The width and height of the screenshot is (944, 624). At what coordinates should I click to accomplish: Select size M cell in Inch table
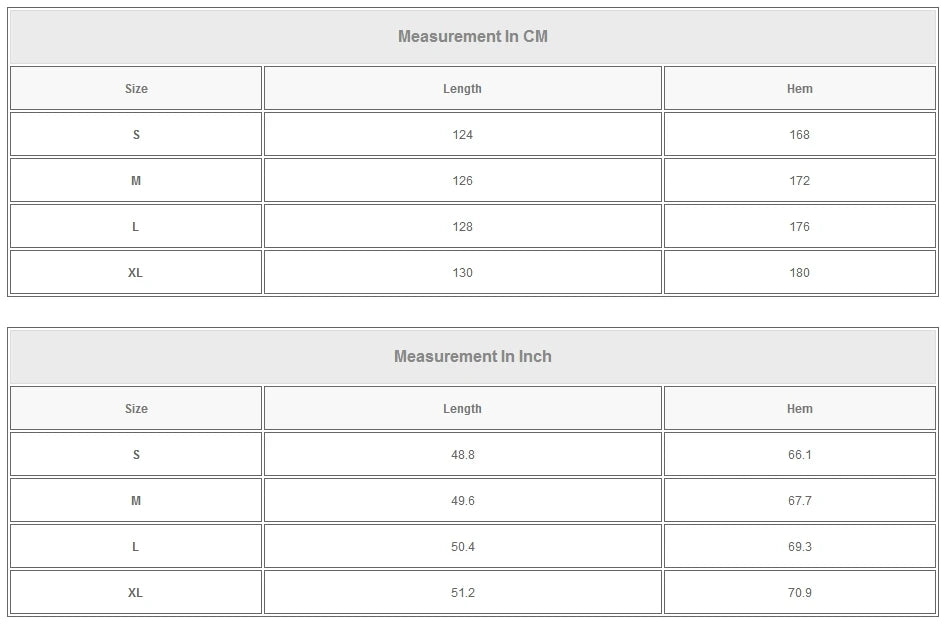pos(136,501)
